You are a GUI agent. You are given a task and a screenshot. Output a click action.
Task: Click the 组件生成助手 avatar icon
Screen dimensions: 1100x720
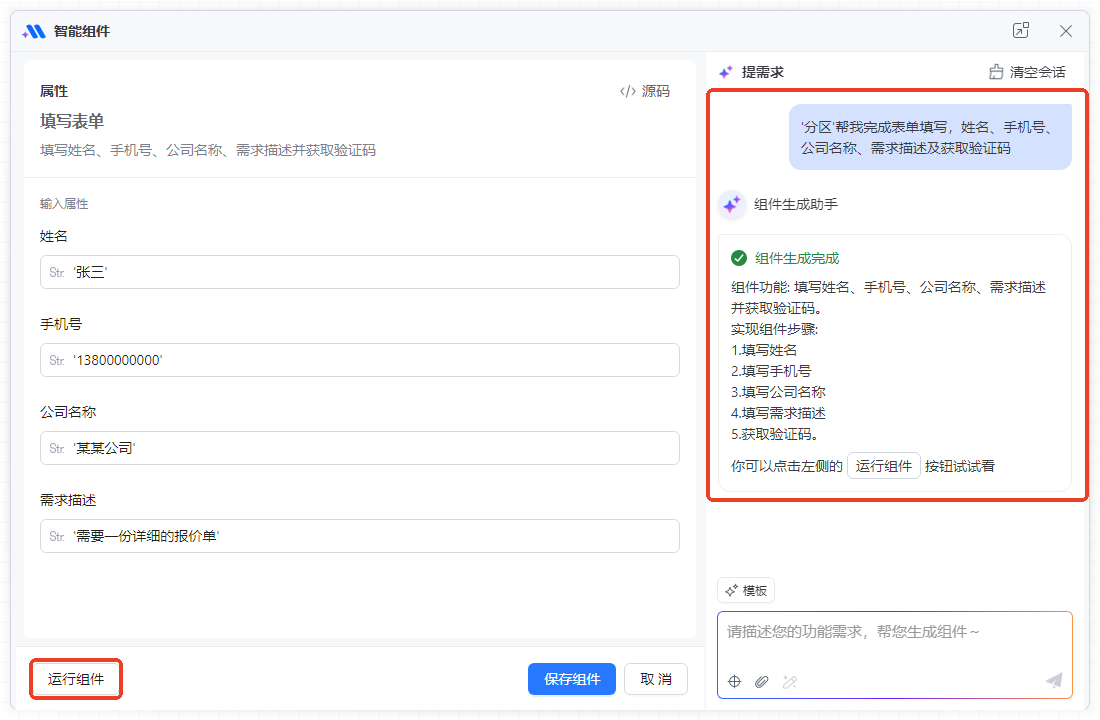732,204
